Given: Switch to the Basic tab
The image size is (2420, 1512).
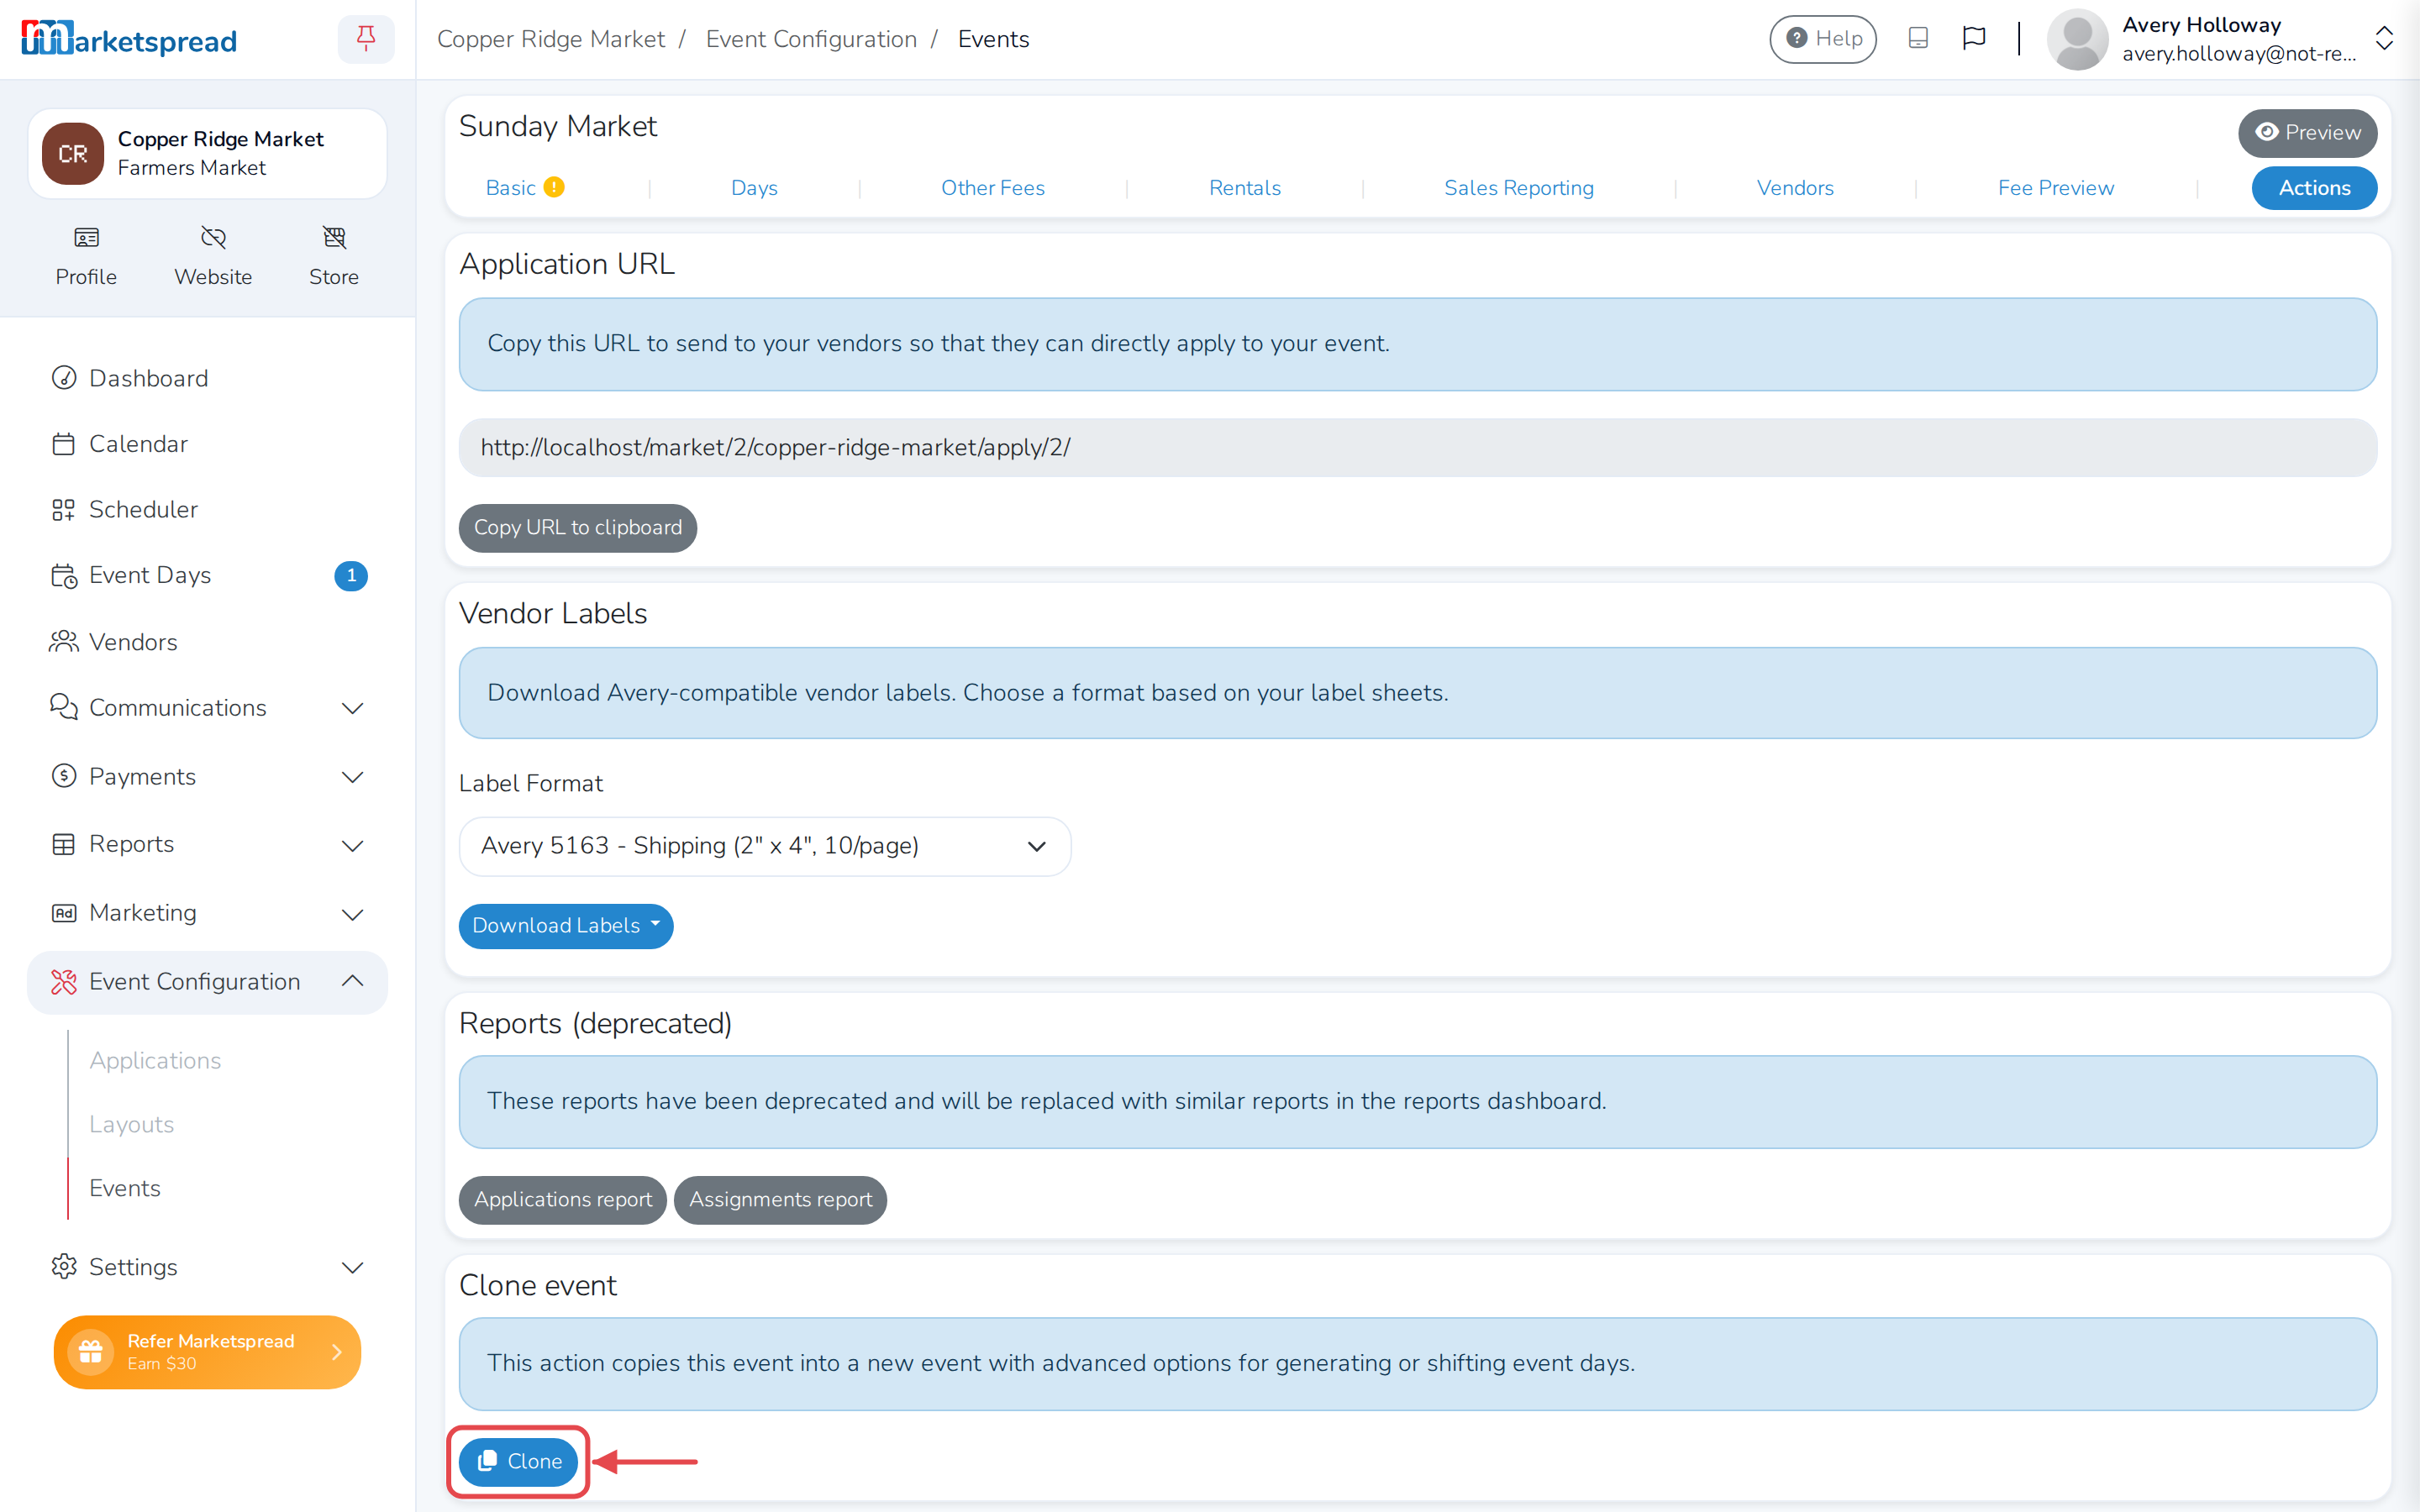Looking at the screenshot, I should click(511, 188).
